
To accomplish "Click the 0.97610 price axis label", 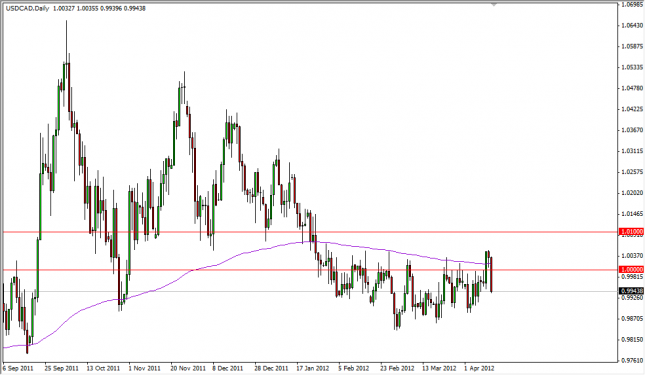I will point(632,361).
